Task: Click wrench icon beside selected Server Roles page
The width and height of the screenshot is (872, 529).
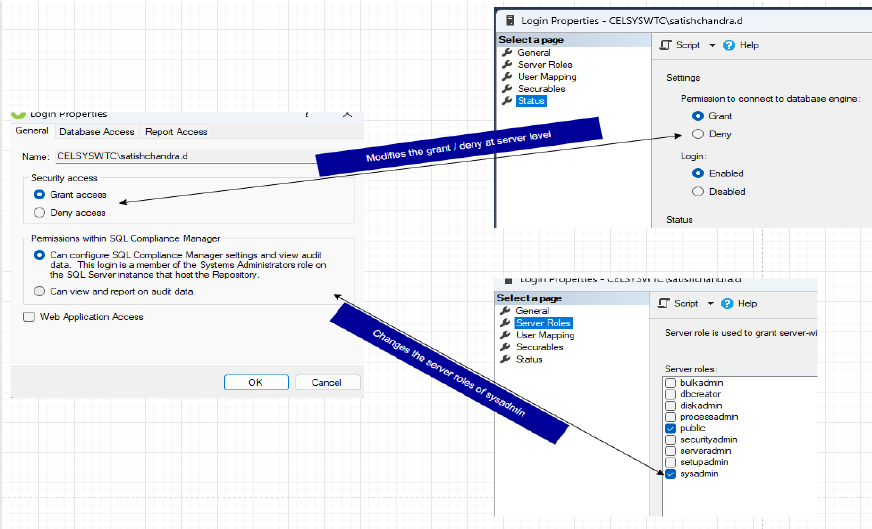Action: coord(505,323)
